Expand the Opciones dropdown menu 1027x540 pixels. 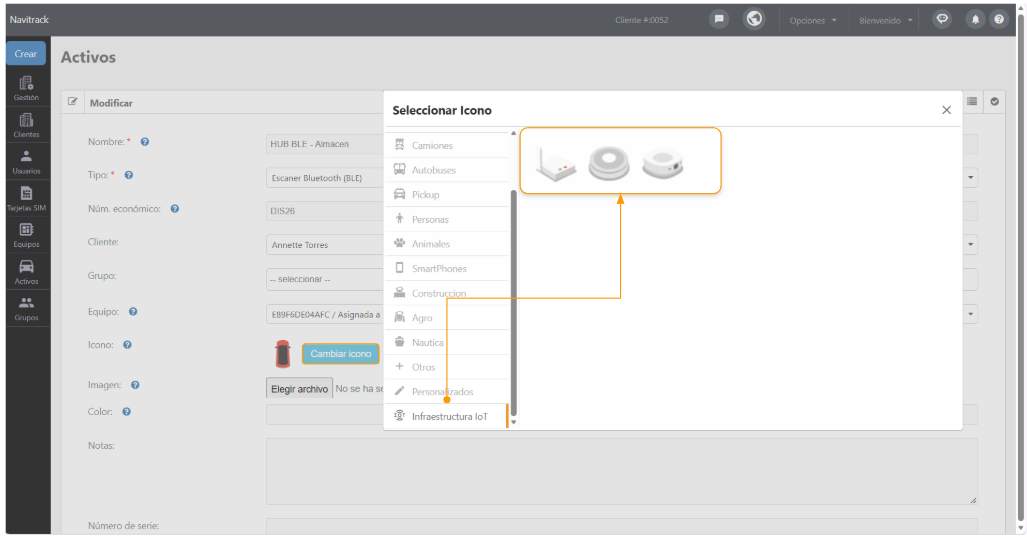pyautogui.click(x=813, y=20)
